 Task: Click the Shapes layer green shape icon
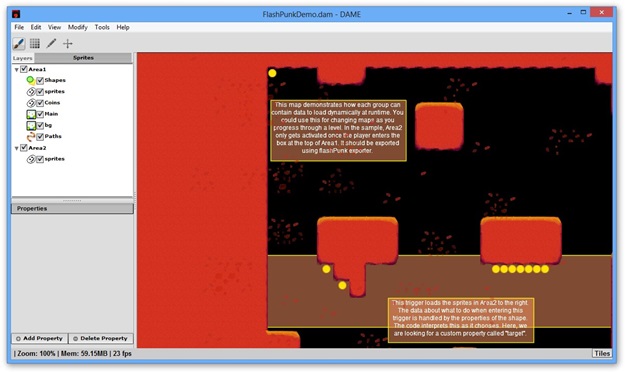tap(31, 80)
